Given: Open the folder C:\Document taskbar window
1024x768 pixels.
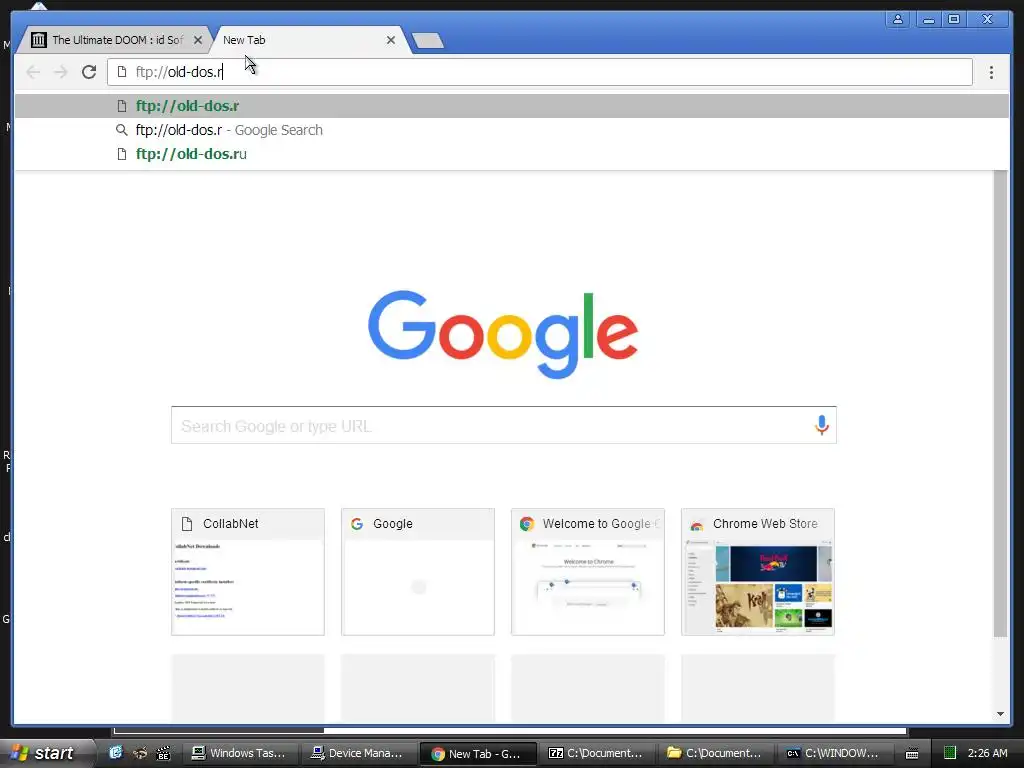Looking at the screenshot, I should pos(714,753).
